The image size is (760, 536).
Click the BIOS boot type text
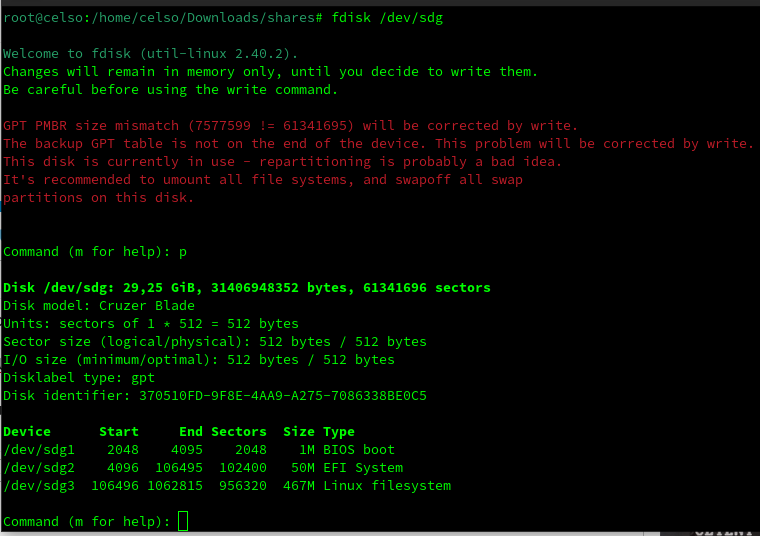[x=359, y=450]
